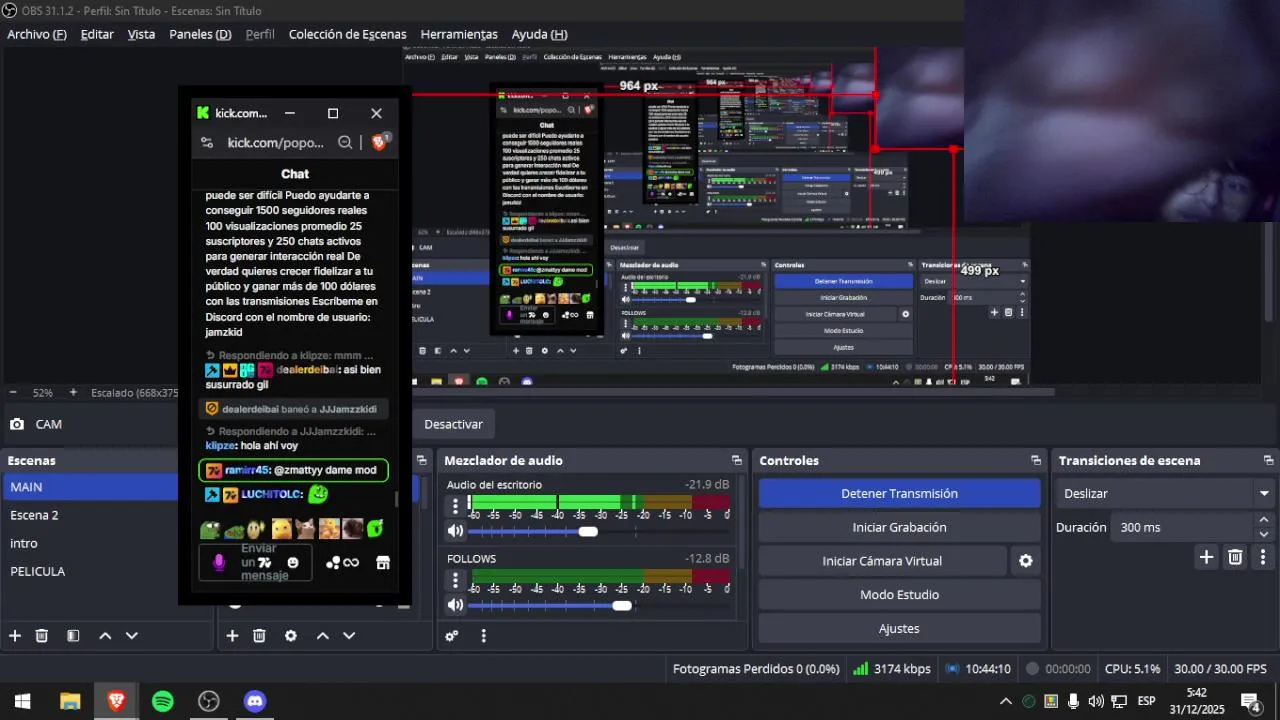Open site settings icon in Kick address bar
The height and width of the screenshot is (720, 1280).
(x=207, y=142)
